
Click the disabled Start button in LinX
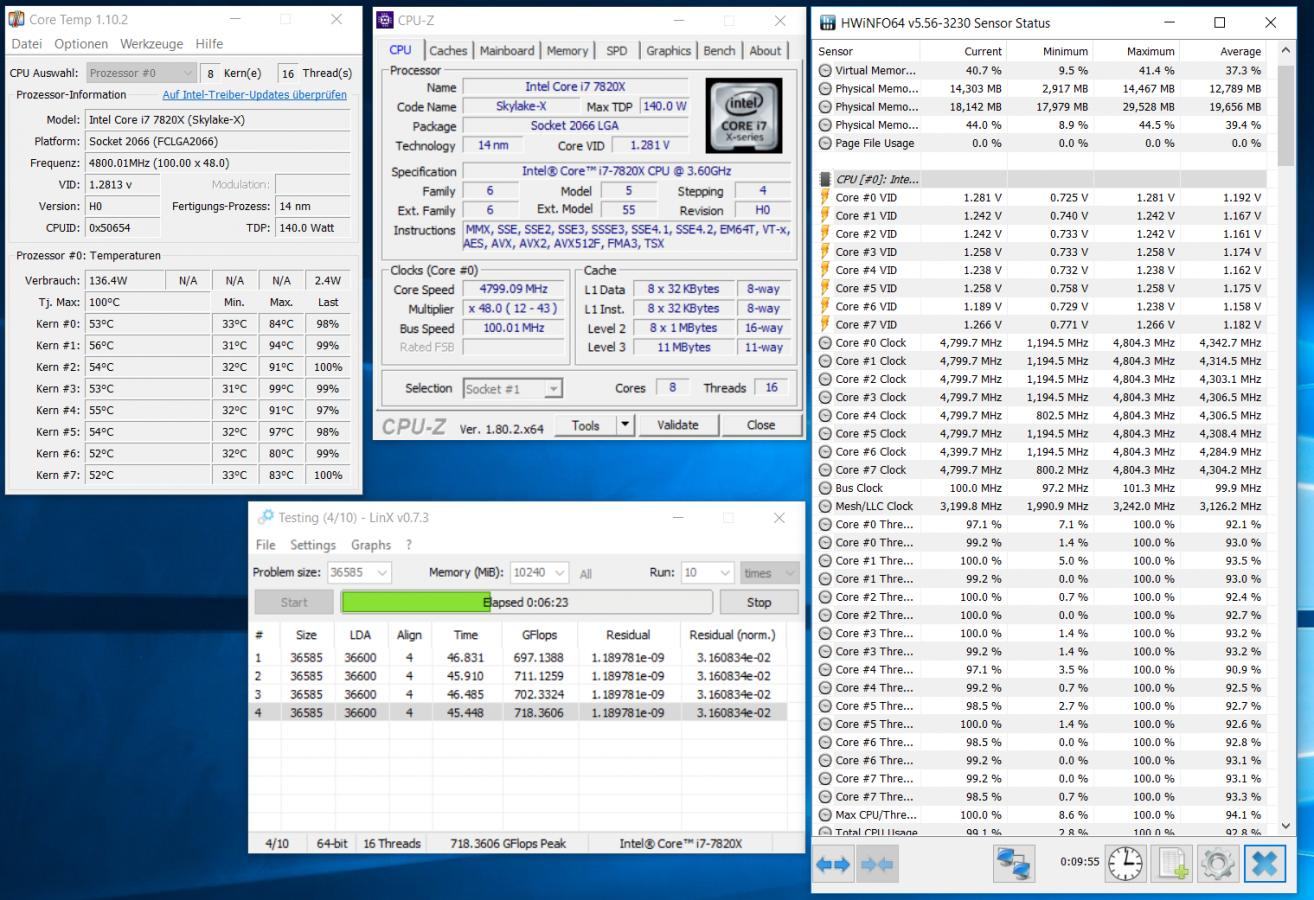tap(294, 602)
